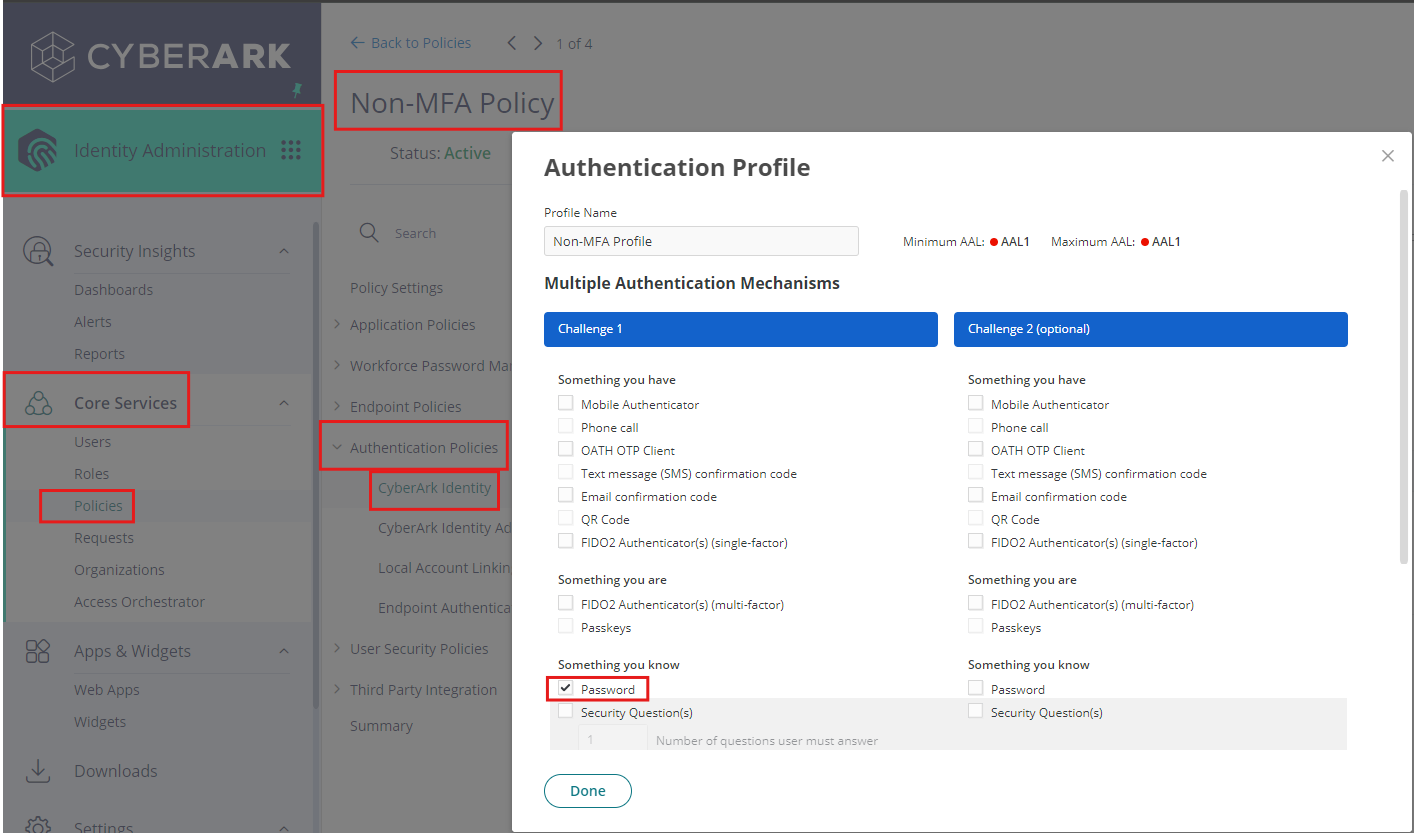Click the Profile Name input field
This screenshot has width=1414, height=833.
tap(700, 241)
